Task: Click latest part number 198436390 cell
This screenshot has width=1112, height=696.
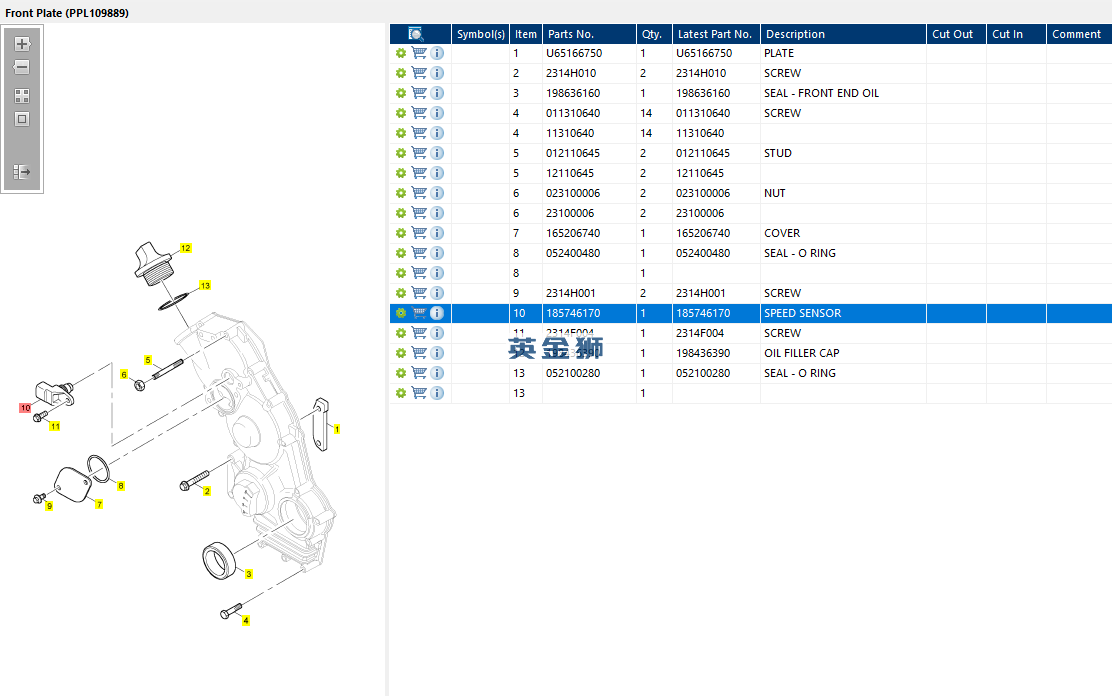Action: pos(716,353)
